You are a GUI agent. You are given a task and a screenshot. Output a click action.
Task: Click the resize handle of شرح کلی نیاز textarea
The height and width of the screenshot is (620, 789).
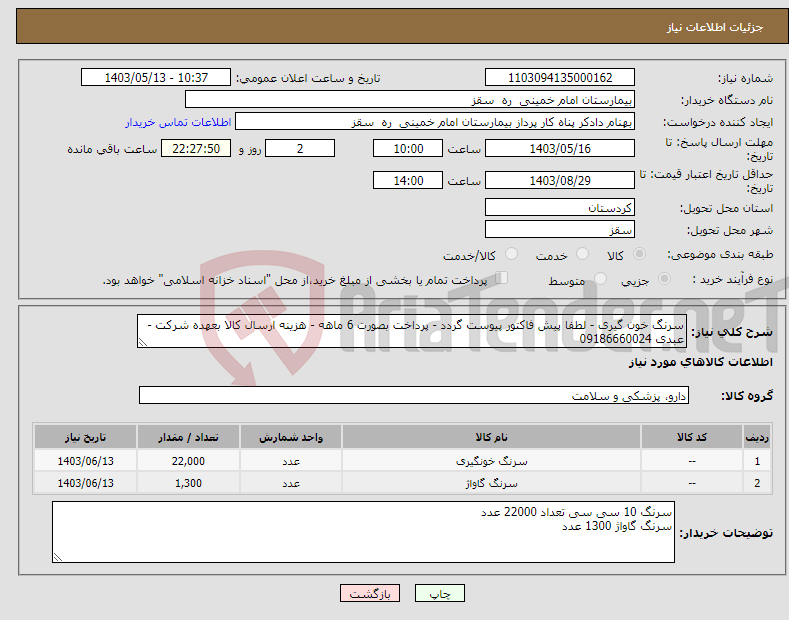[x=143, y=342]
